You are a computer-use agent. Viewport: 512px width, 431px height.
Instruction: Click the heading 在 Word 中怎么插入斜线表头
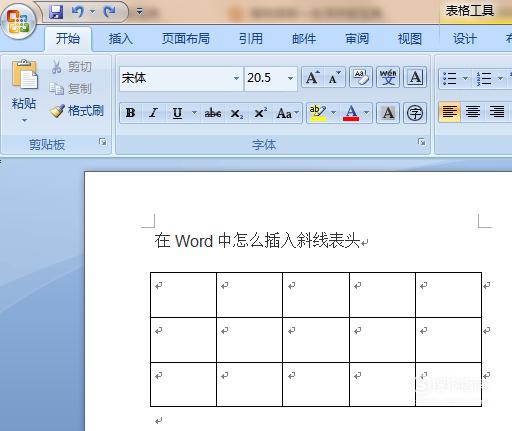[257, 241]
